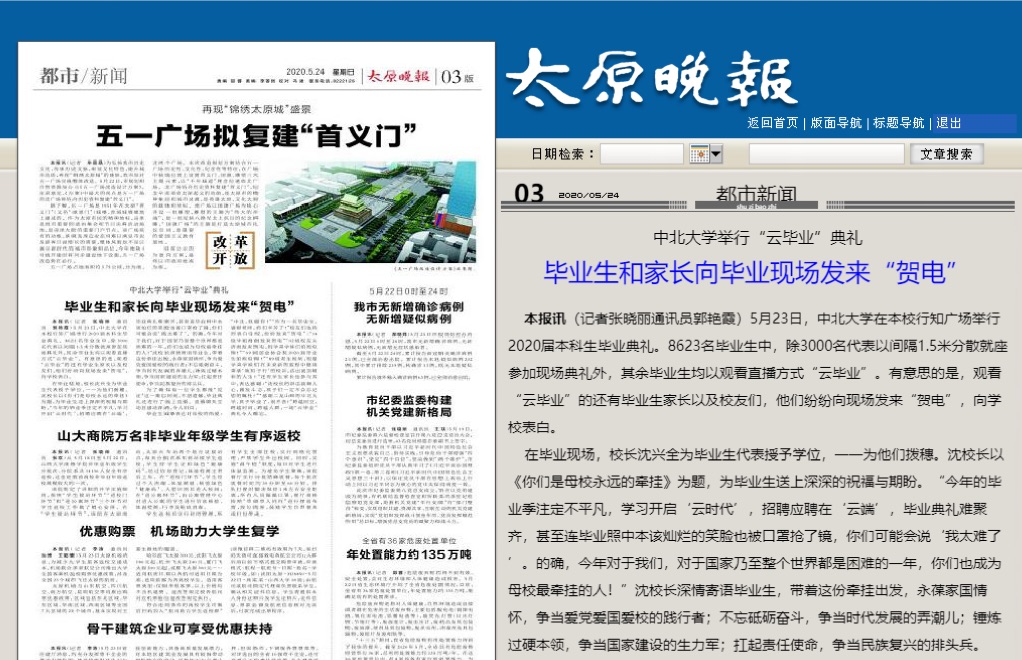Open the 五一广场拟复建"首义门" headline on the page image
The height and width of the screenshot is (660, 1022).
coord(256,136)
